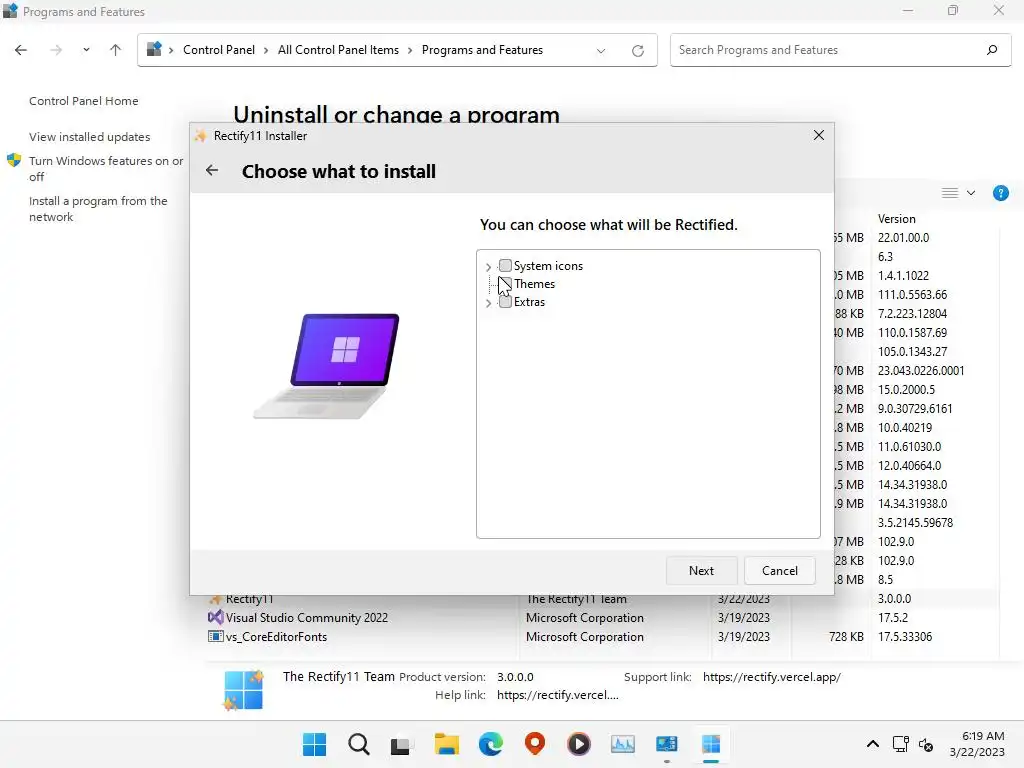Open Task View from taskbar
This screenshot has width=1024, height=768.
pyautogui.click(x=401, y=745)
